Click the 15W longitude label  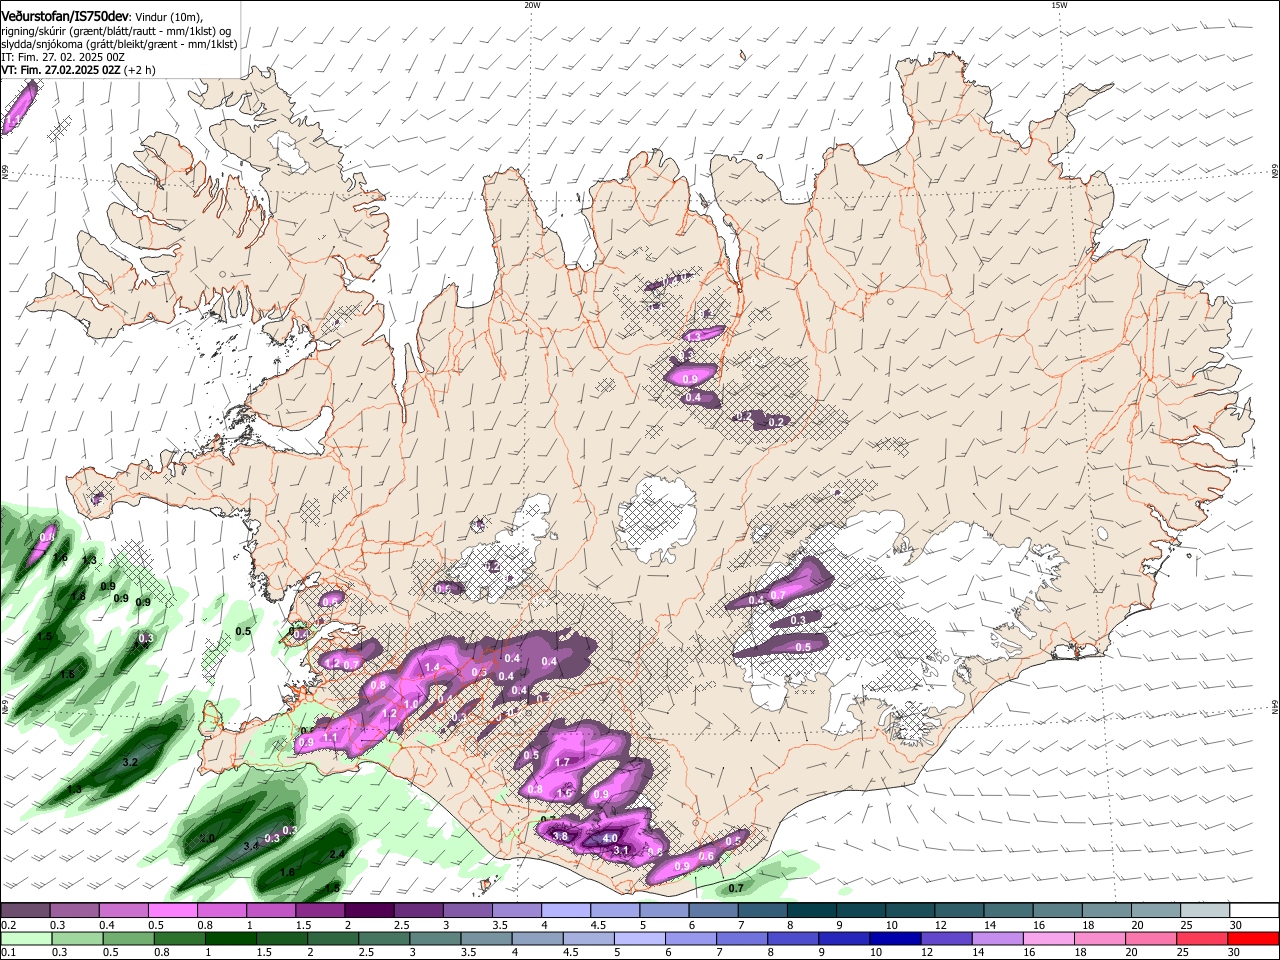[1059, 5]
